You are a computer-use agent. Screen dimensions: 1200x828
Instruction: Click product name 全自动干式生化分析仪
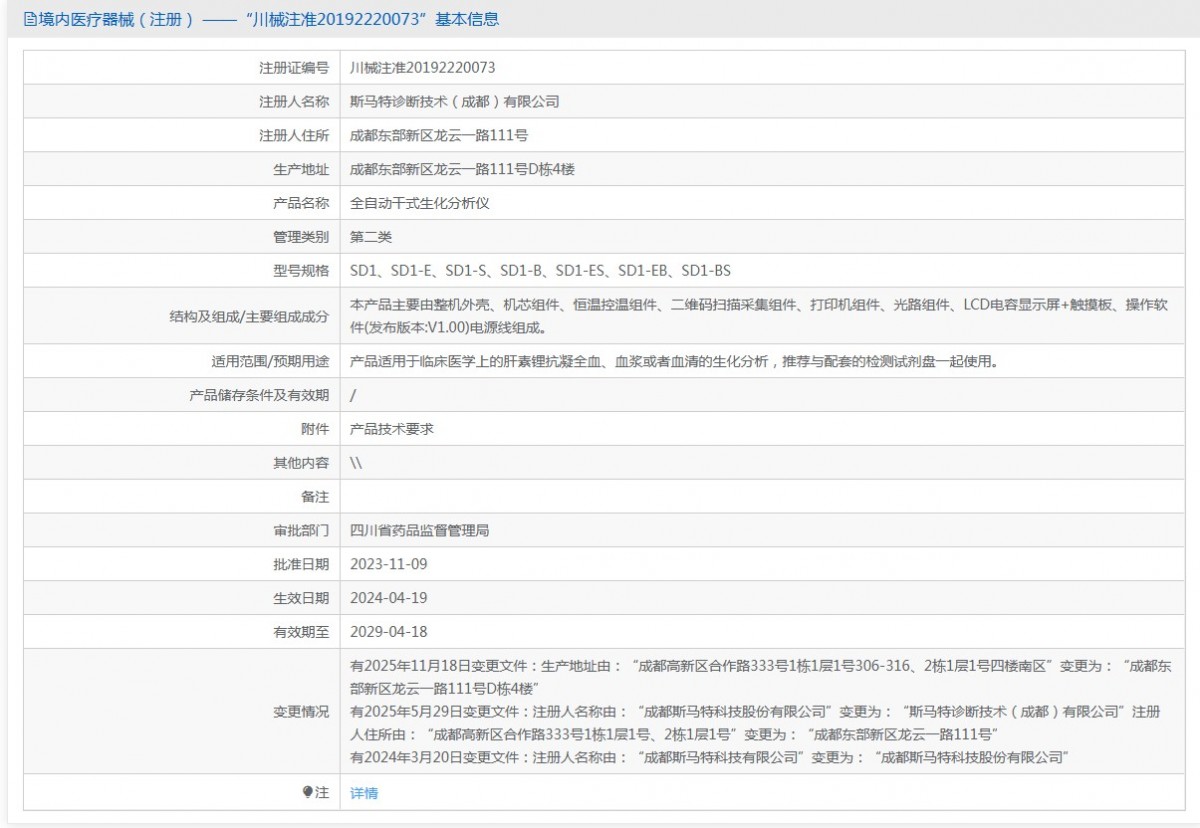point(420,203)
